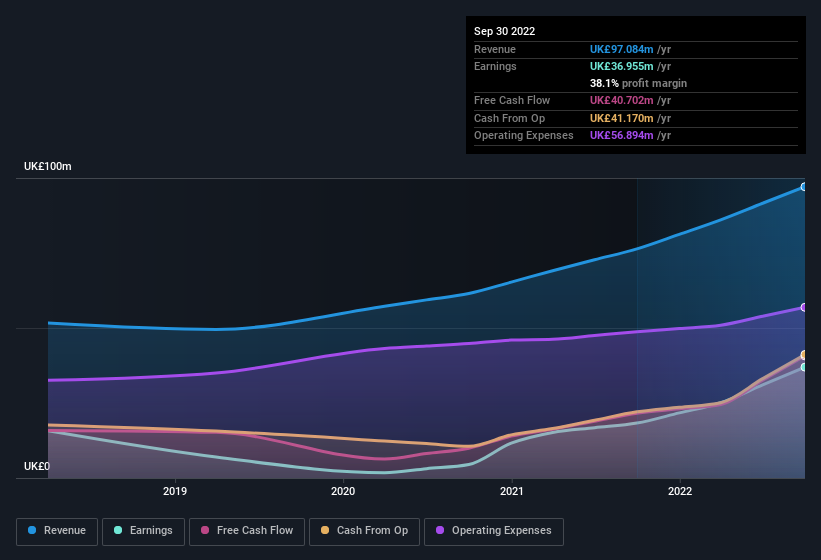Click the Operating Expenses label in tooltip

524,136
